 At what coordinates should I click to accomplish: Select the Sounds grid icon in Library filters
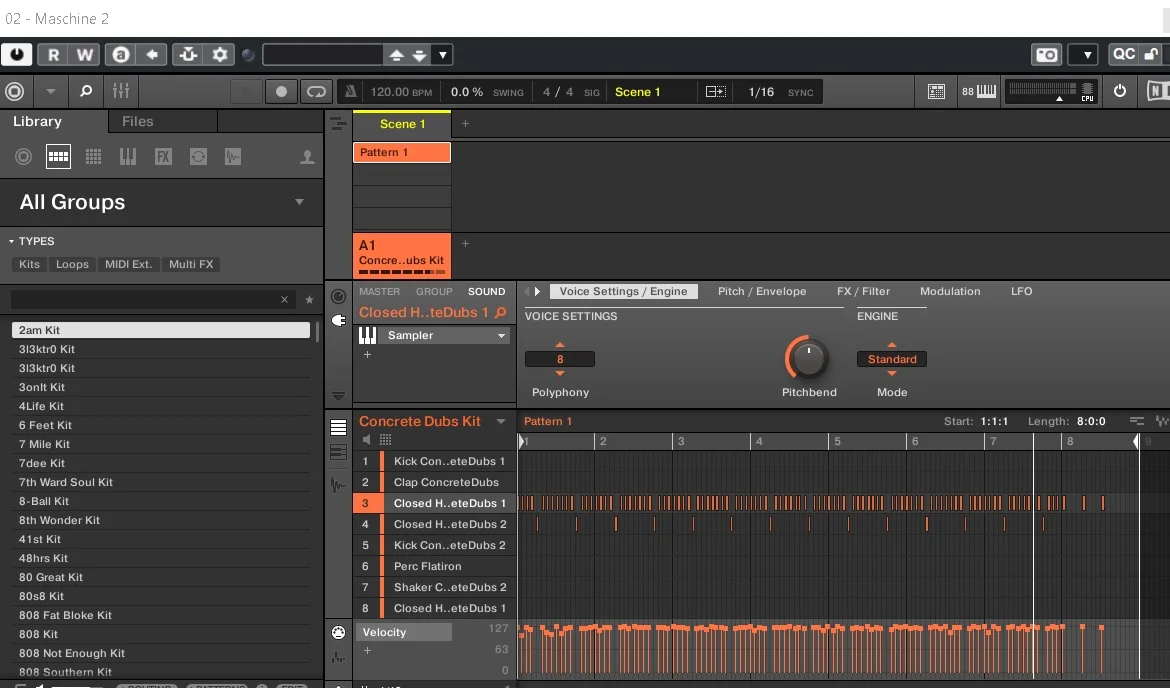coord(93,157)
